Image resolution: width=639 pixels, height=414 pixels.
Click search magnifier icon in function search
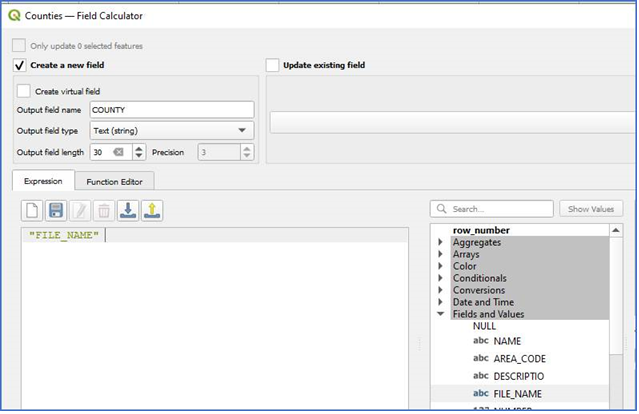coord(441,209)
